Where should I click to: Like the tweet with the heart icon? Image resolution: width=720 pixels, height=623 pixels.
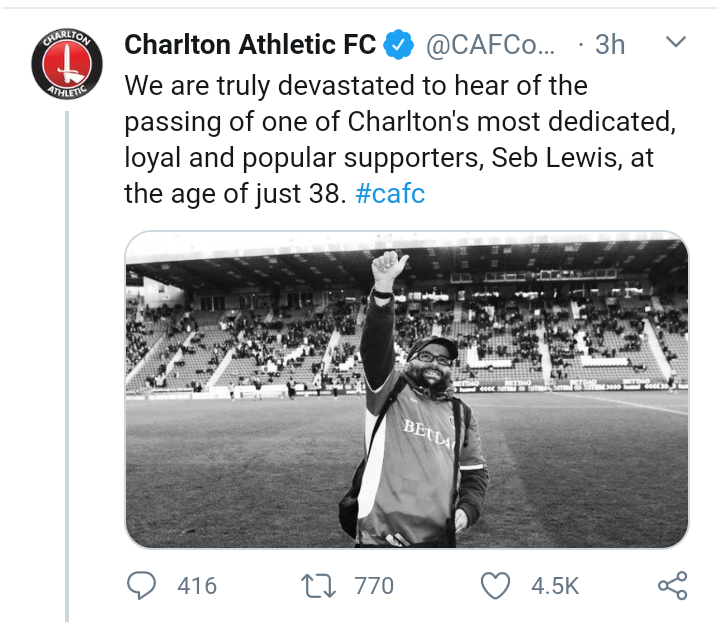click(x=496, y=585)
